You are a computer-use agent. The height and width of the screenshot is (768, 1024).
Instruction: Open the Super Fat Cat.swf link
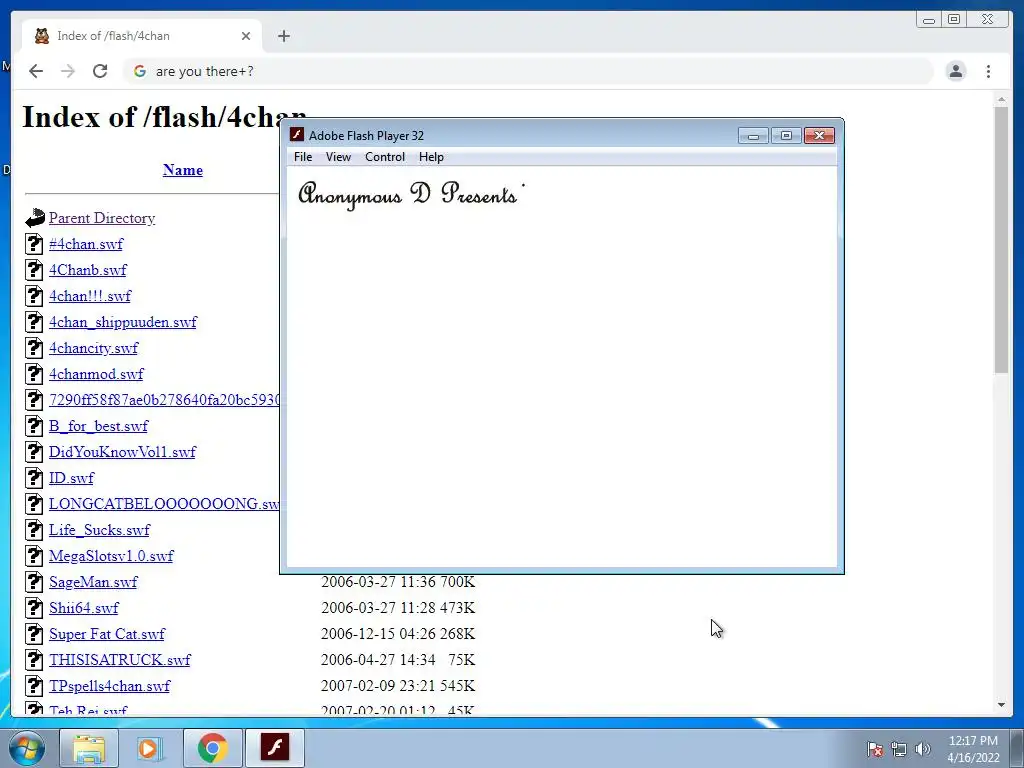(x=107, y=634)
